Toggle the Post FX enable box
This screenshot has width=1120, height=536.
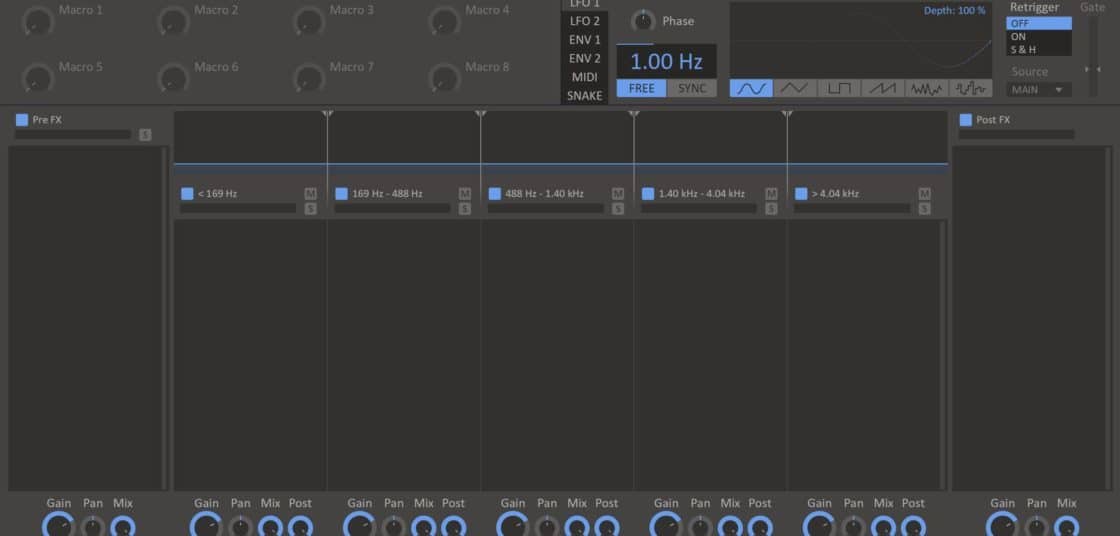click(x=966, y=119)
